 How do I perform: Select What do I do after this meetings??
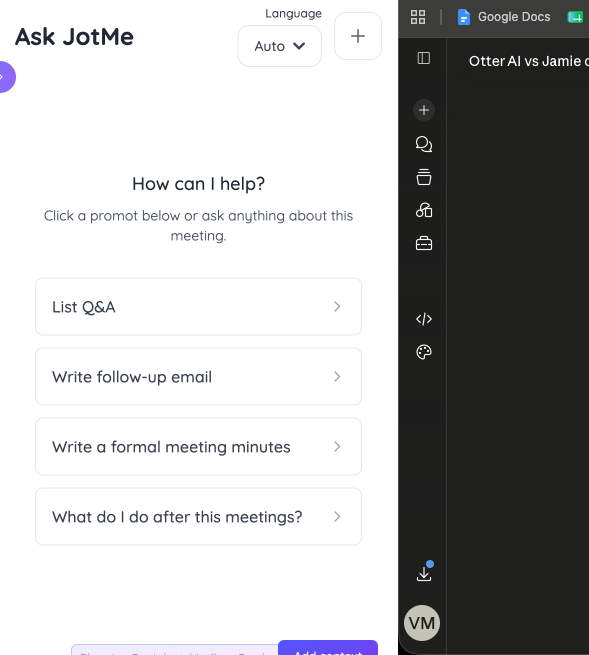198,517
